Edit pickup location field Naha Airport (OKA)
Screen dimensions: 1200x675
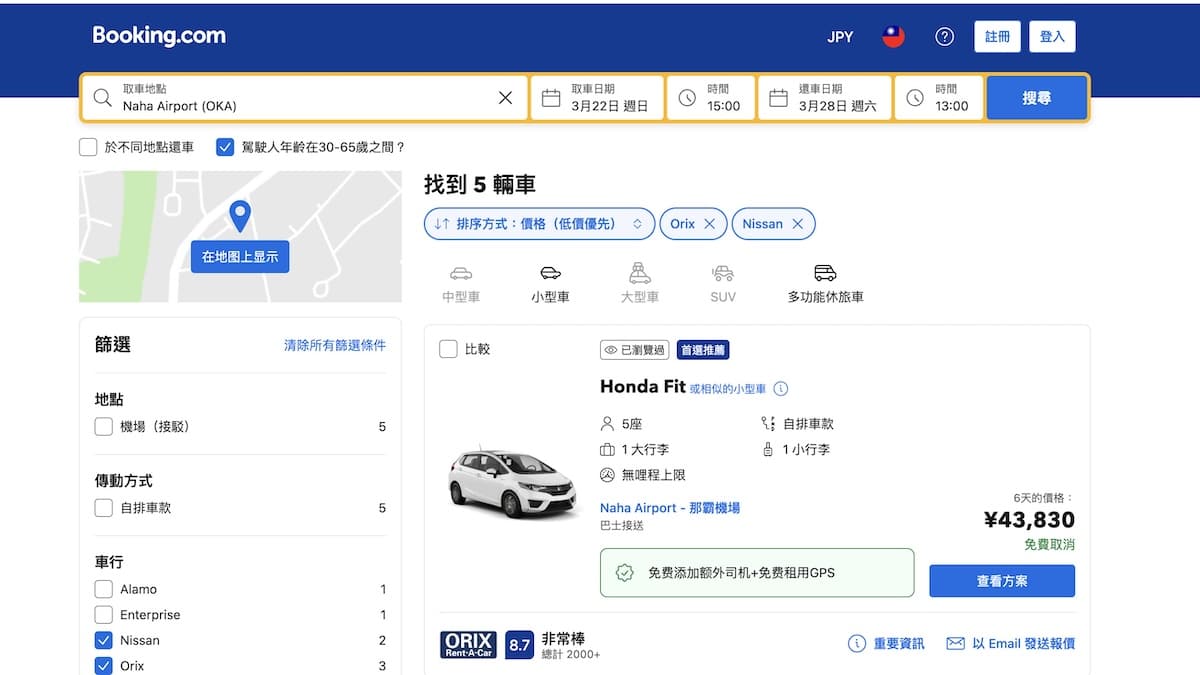(304, 98)
